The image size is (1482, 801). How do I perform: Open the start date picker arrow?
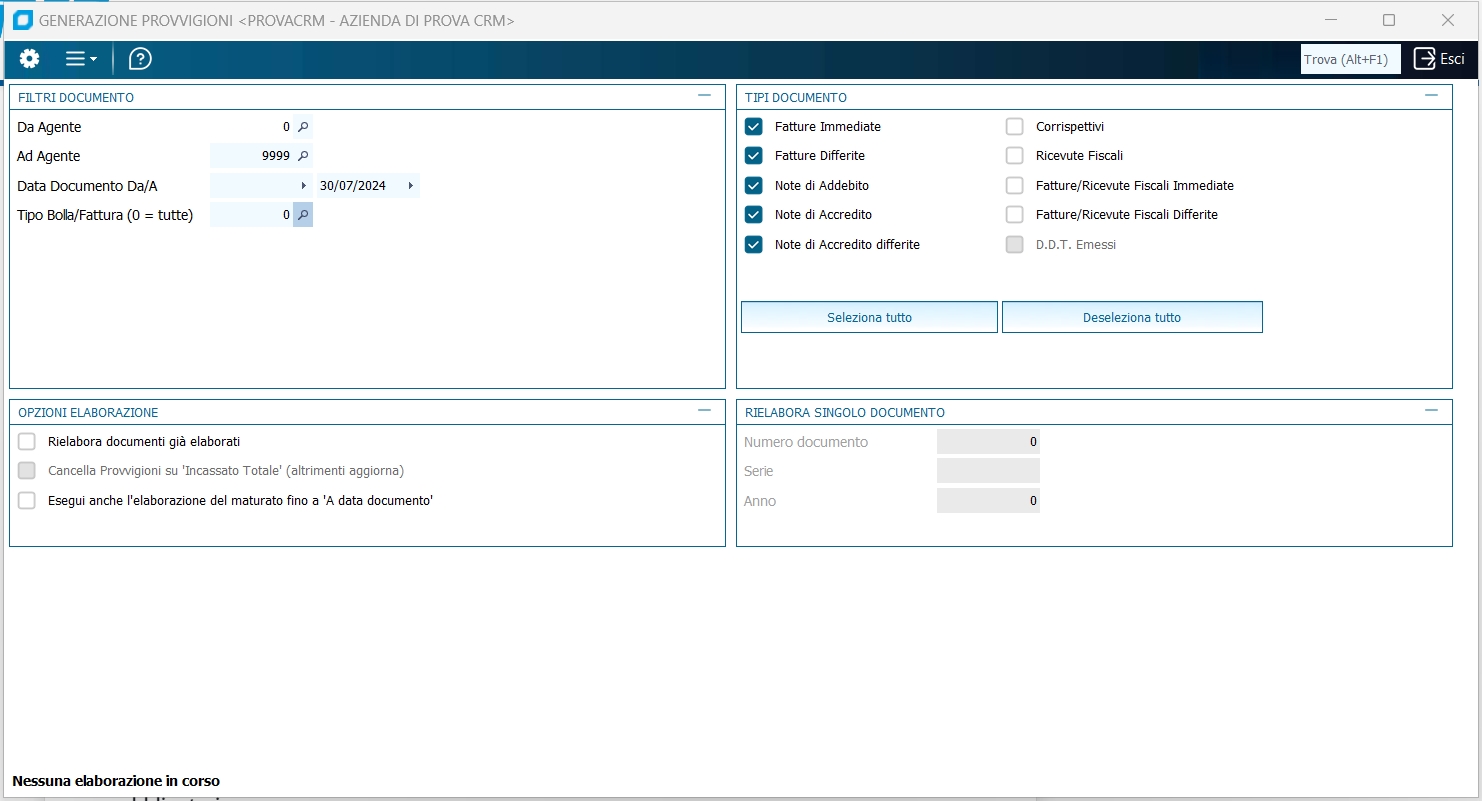pos(303,185)
